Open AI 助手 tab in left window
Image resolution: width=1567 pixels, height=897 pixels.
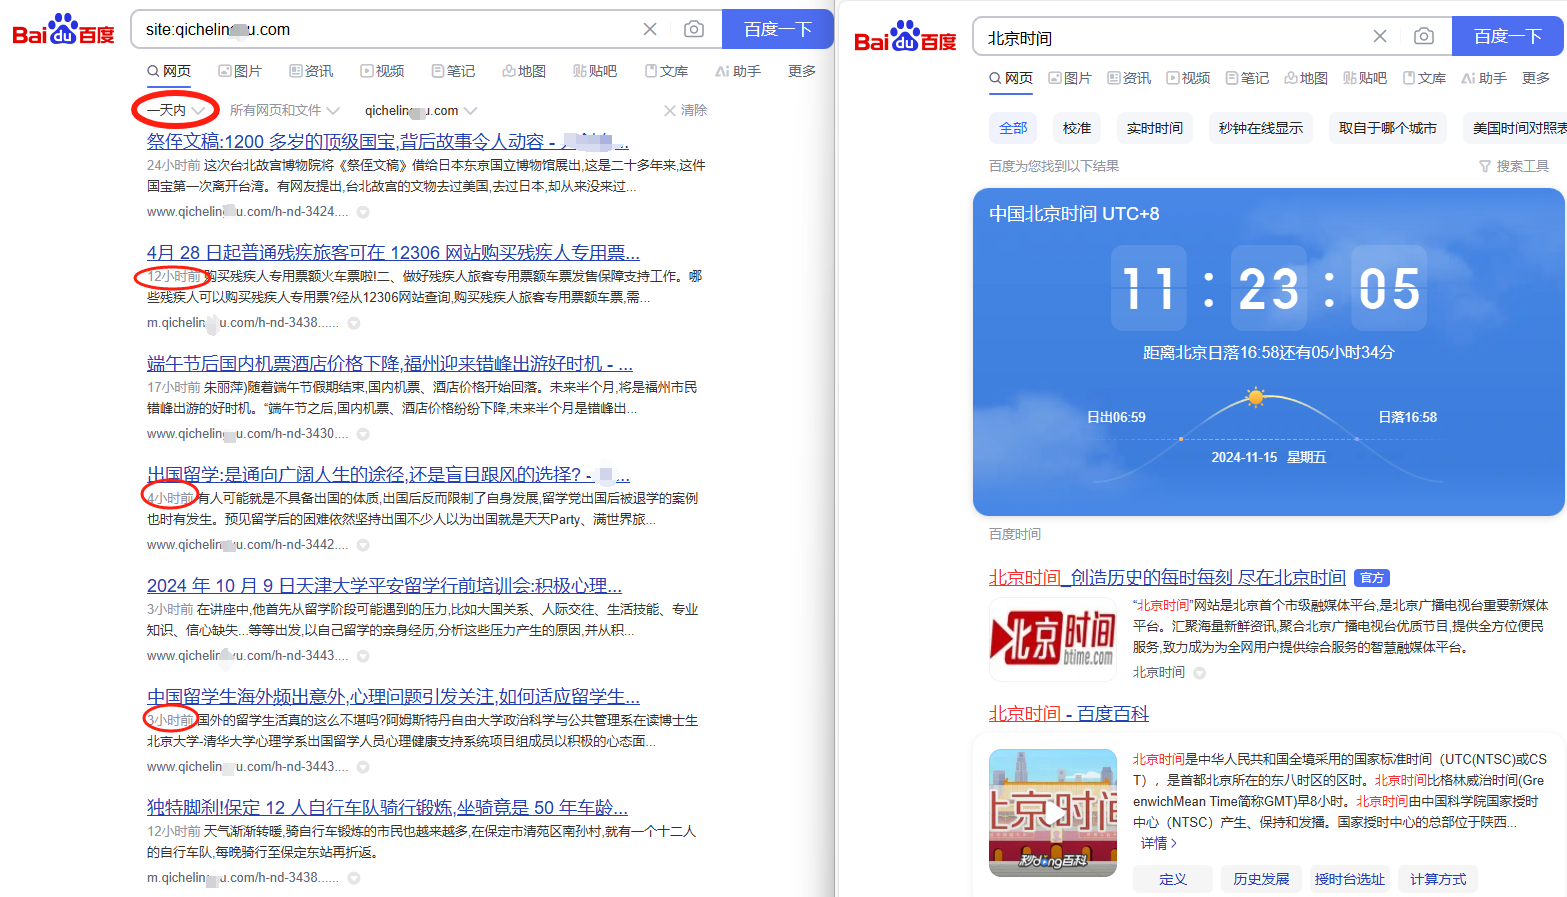tap(738, 71)
